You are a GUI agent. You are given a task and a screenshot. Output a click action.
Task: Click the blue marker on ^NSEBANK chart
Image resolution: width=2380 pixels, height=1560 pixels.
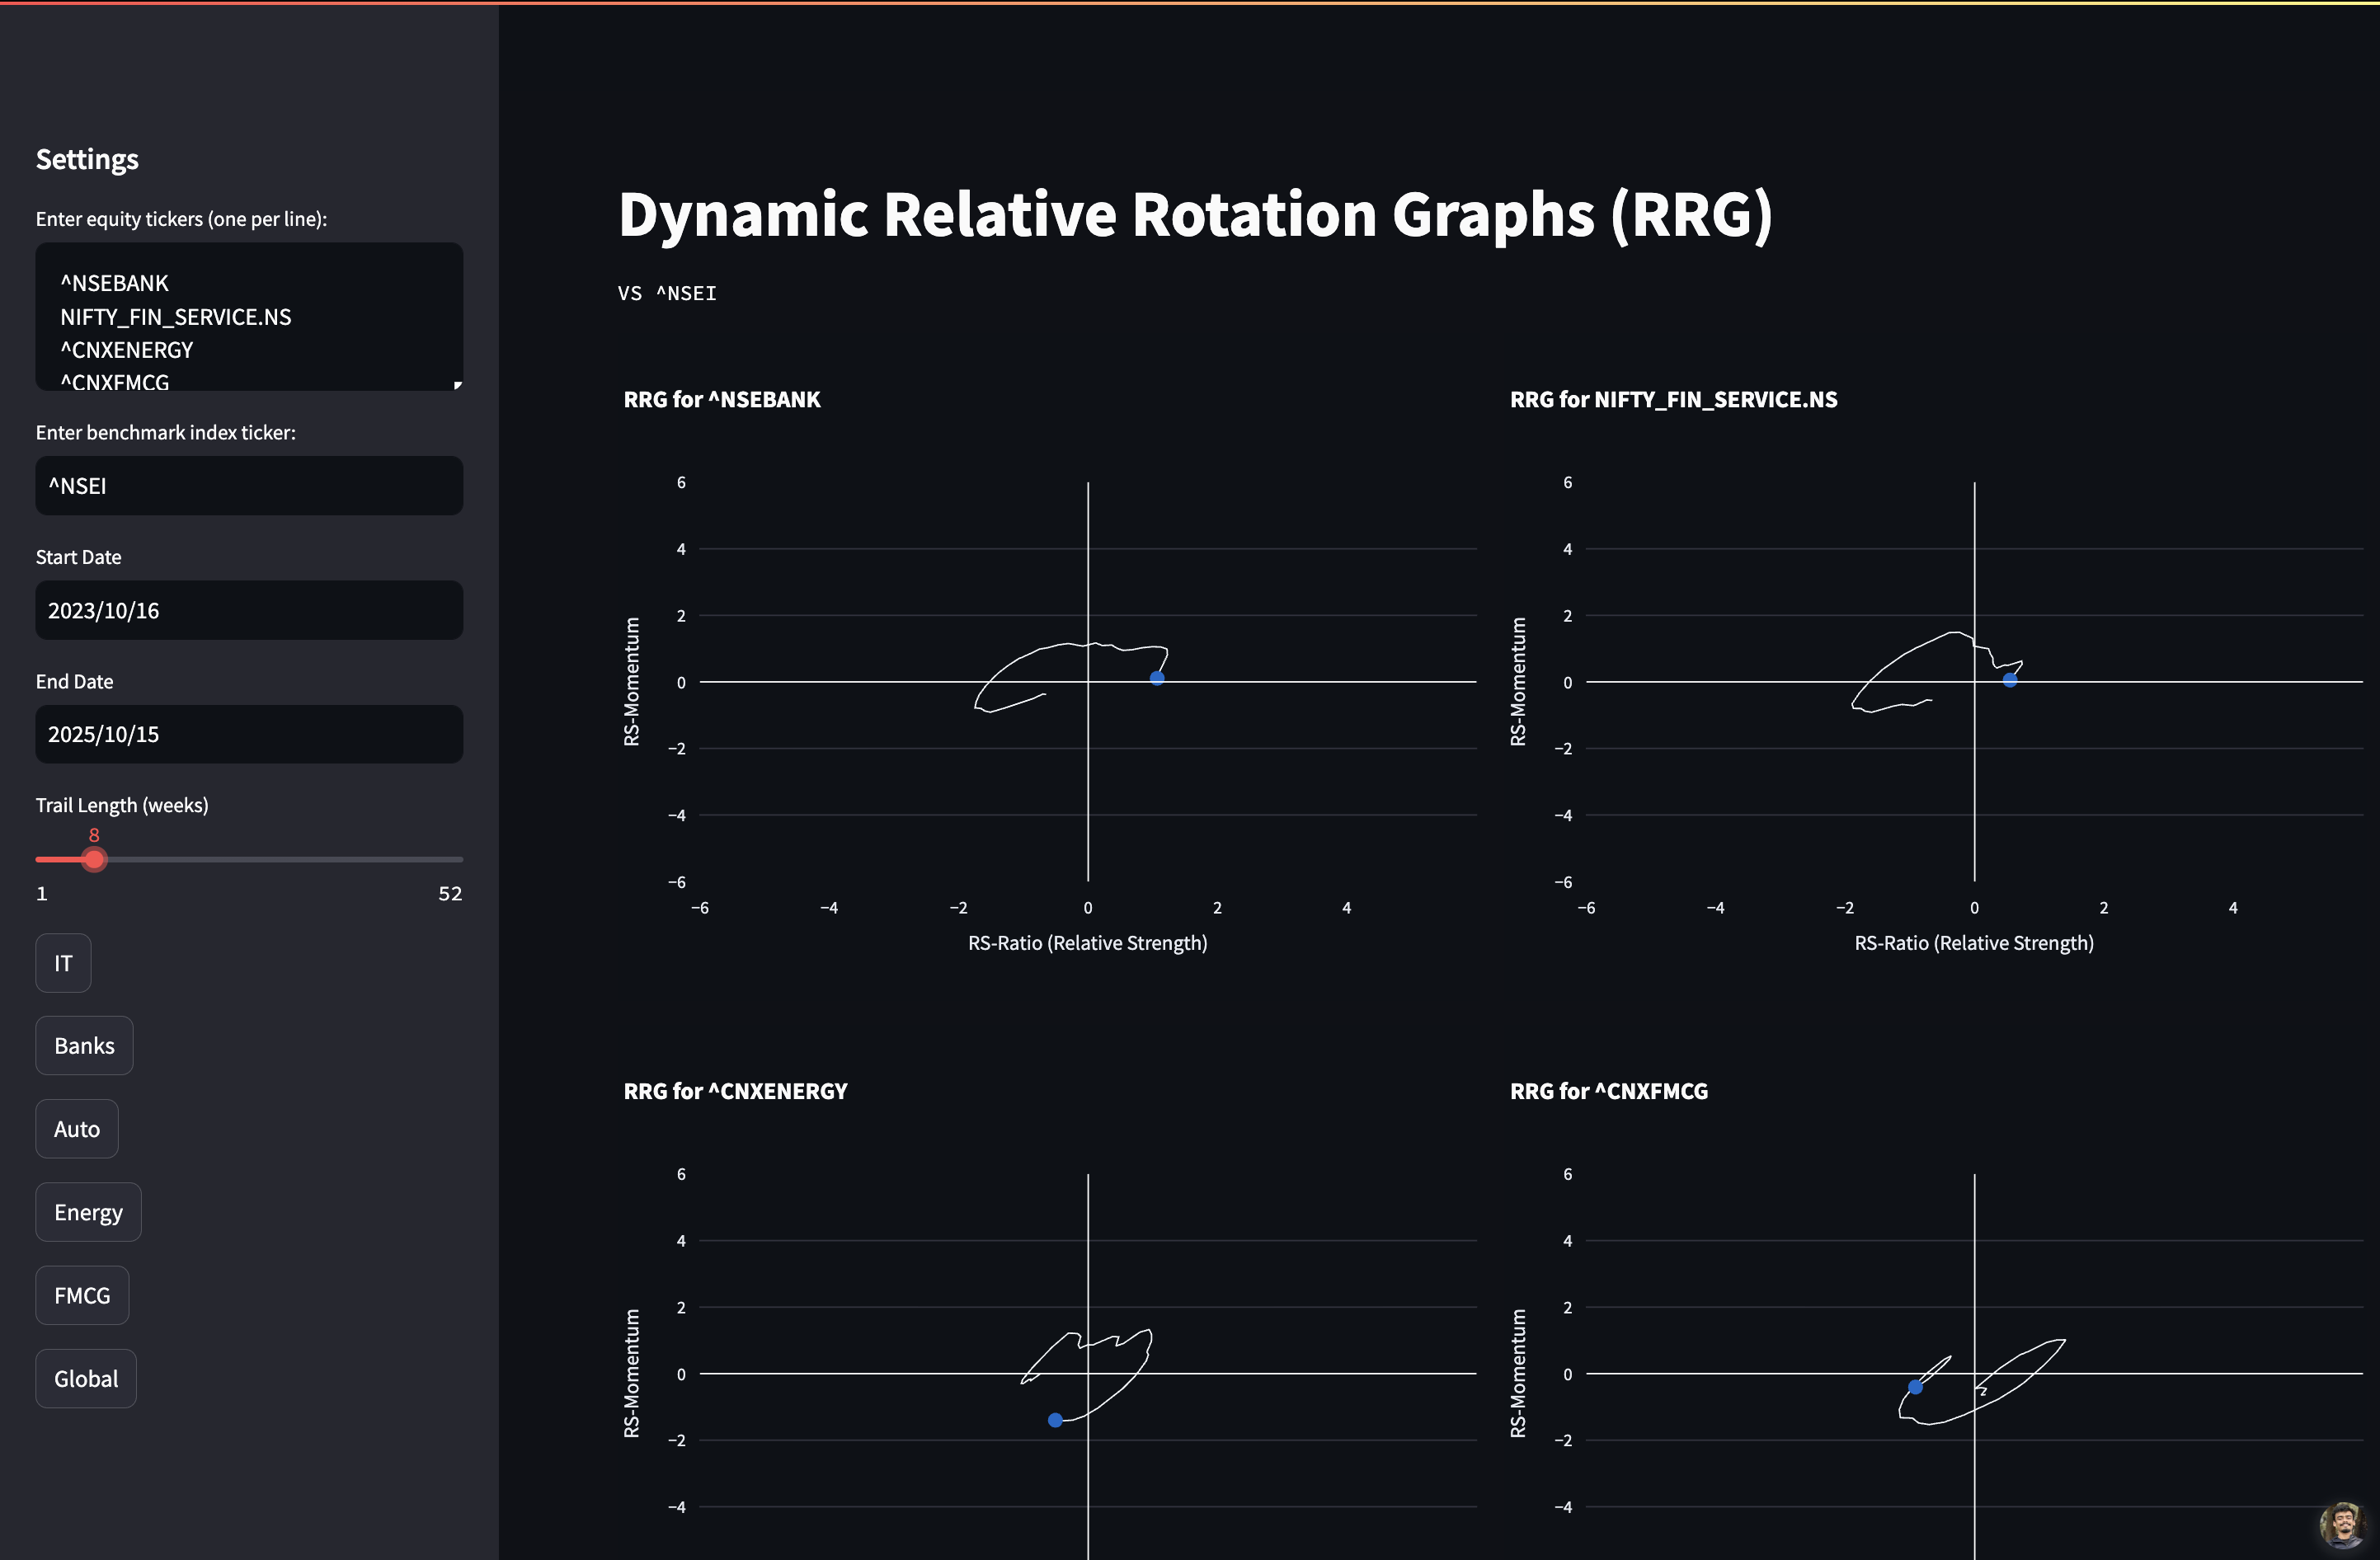coord(1157,678)
